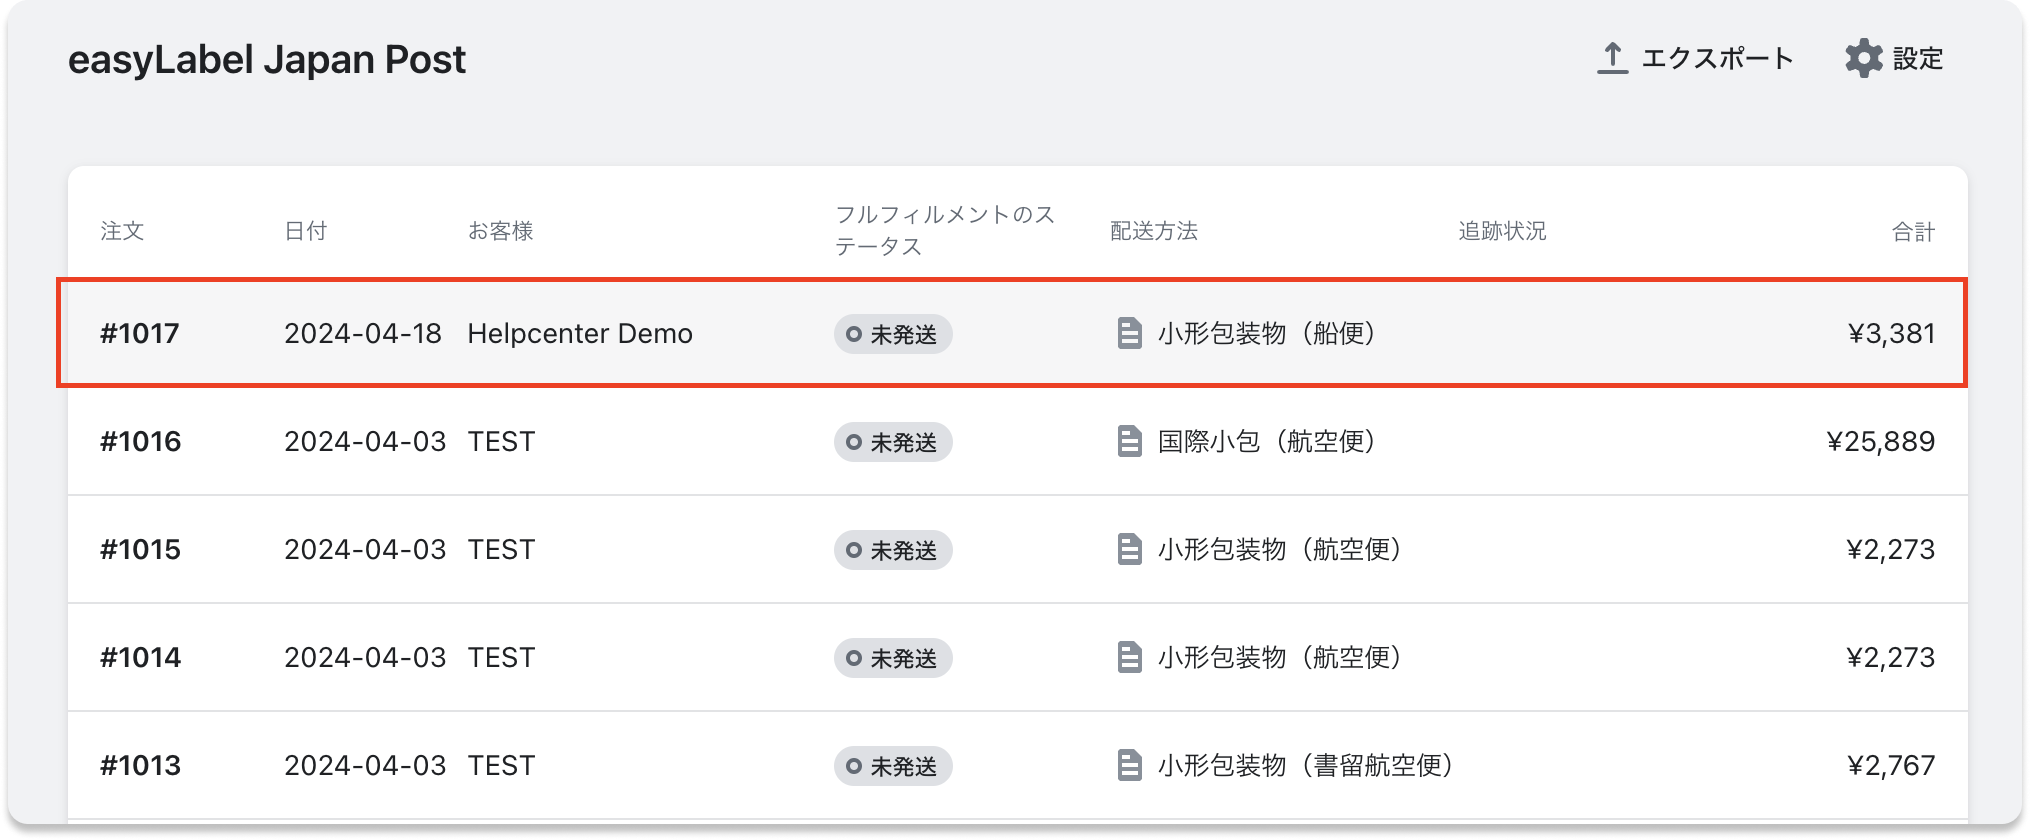Click the Helpcenter Demo customer name
The image size is (2030, 840).
(580, 334)
